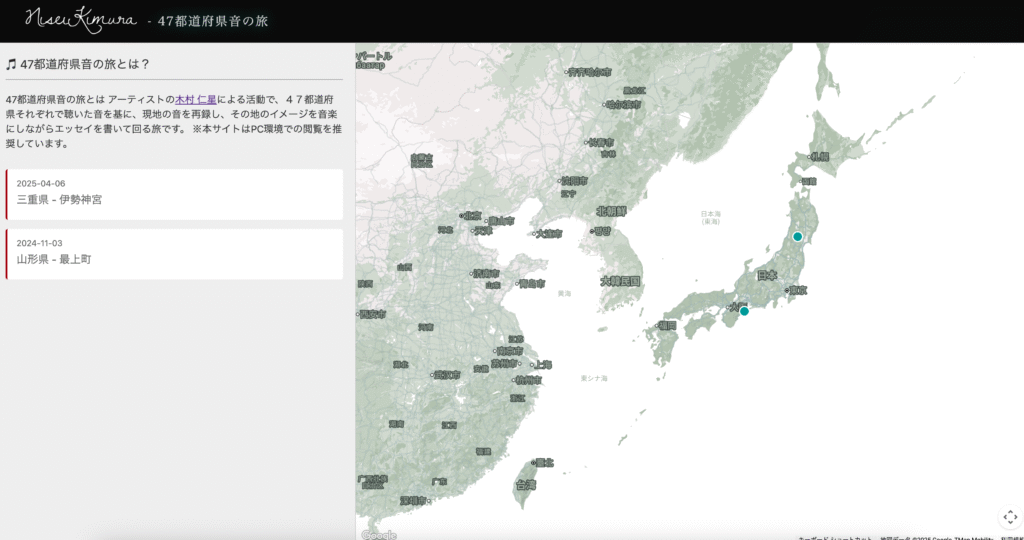Click the 台湾 label on the map

525,485
